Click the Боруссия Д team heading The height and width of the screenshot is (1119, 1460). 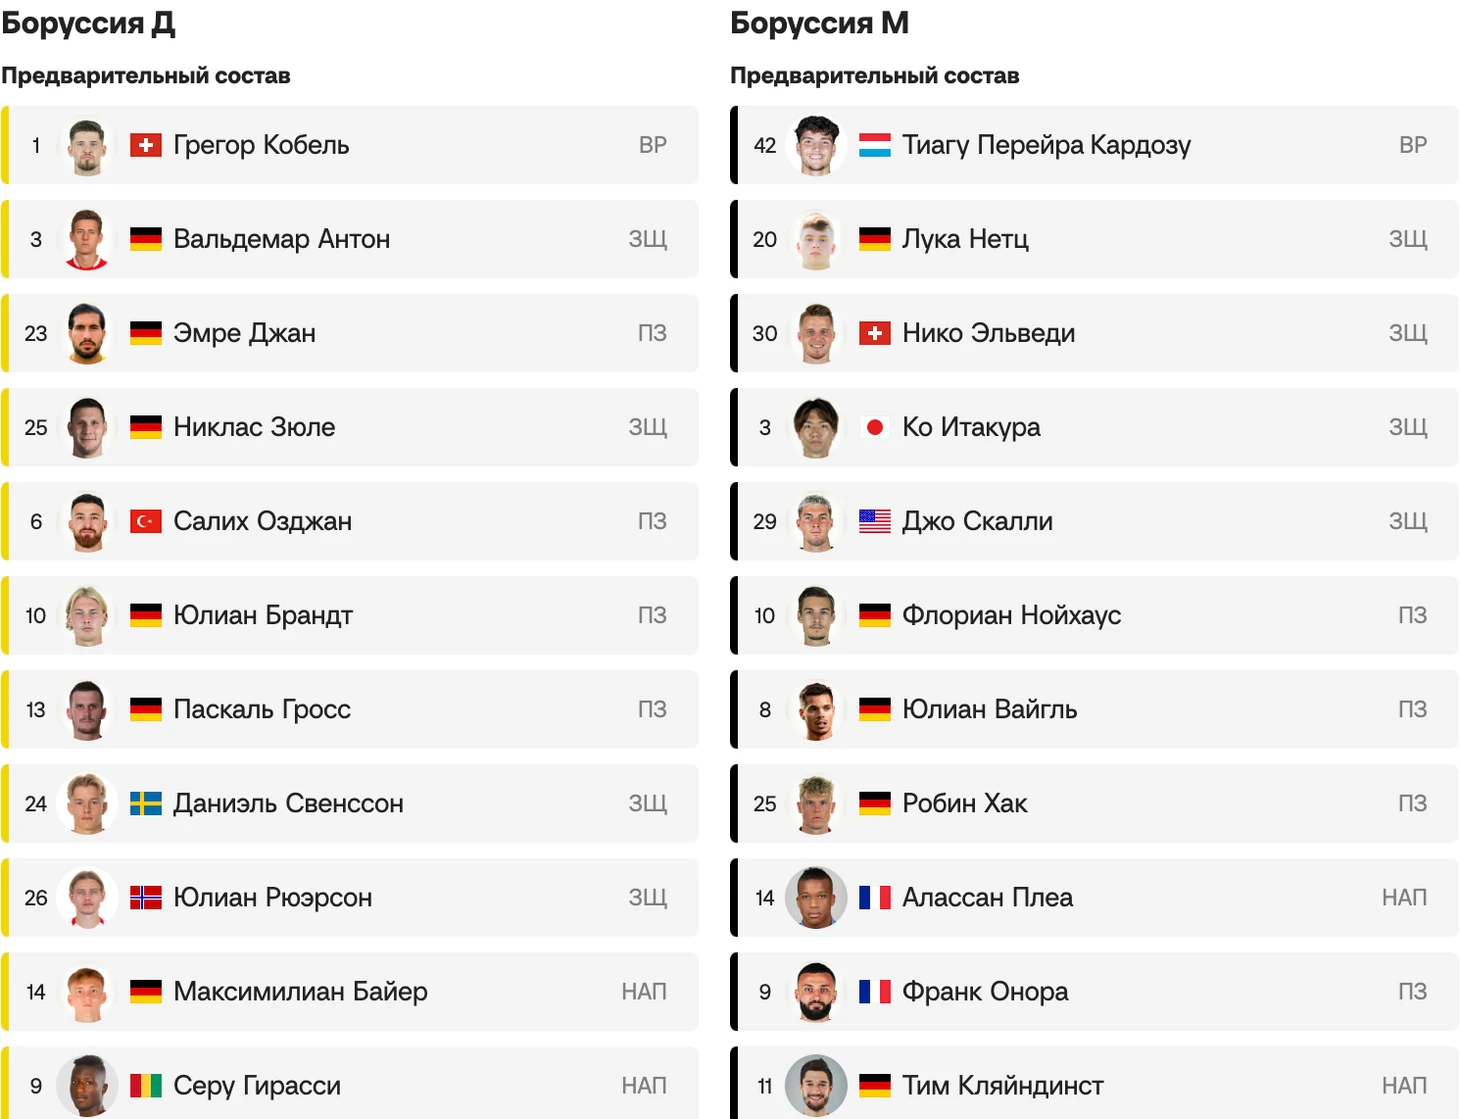(x=88, y=23)
